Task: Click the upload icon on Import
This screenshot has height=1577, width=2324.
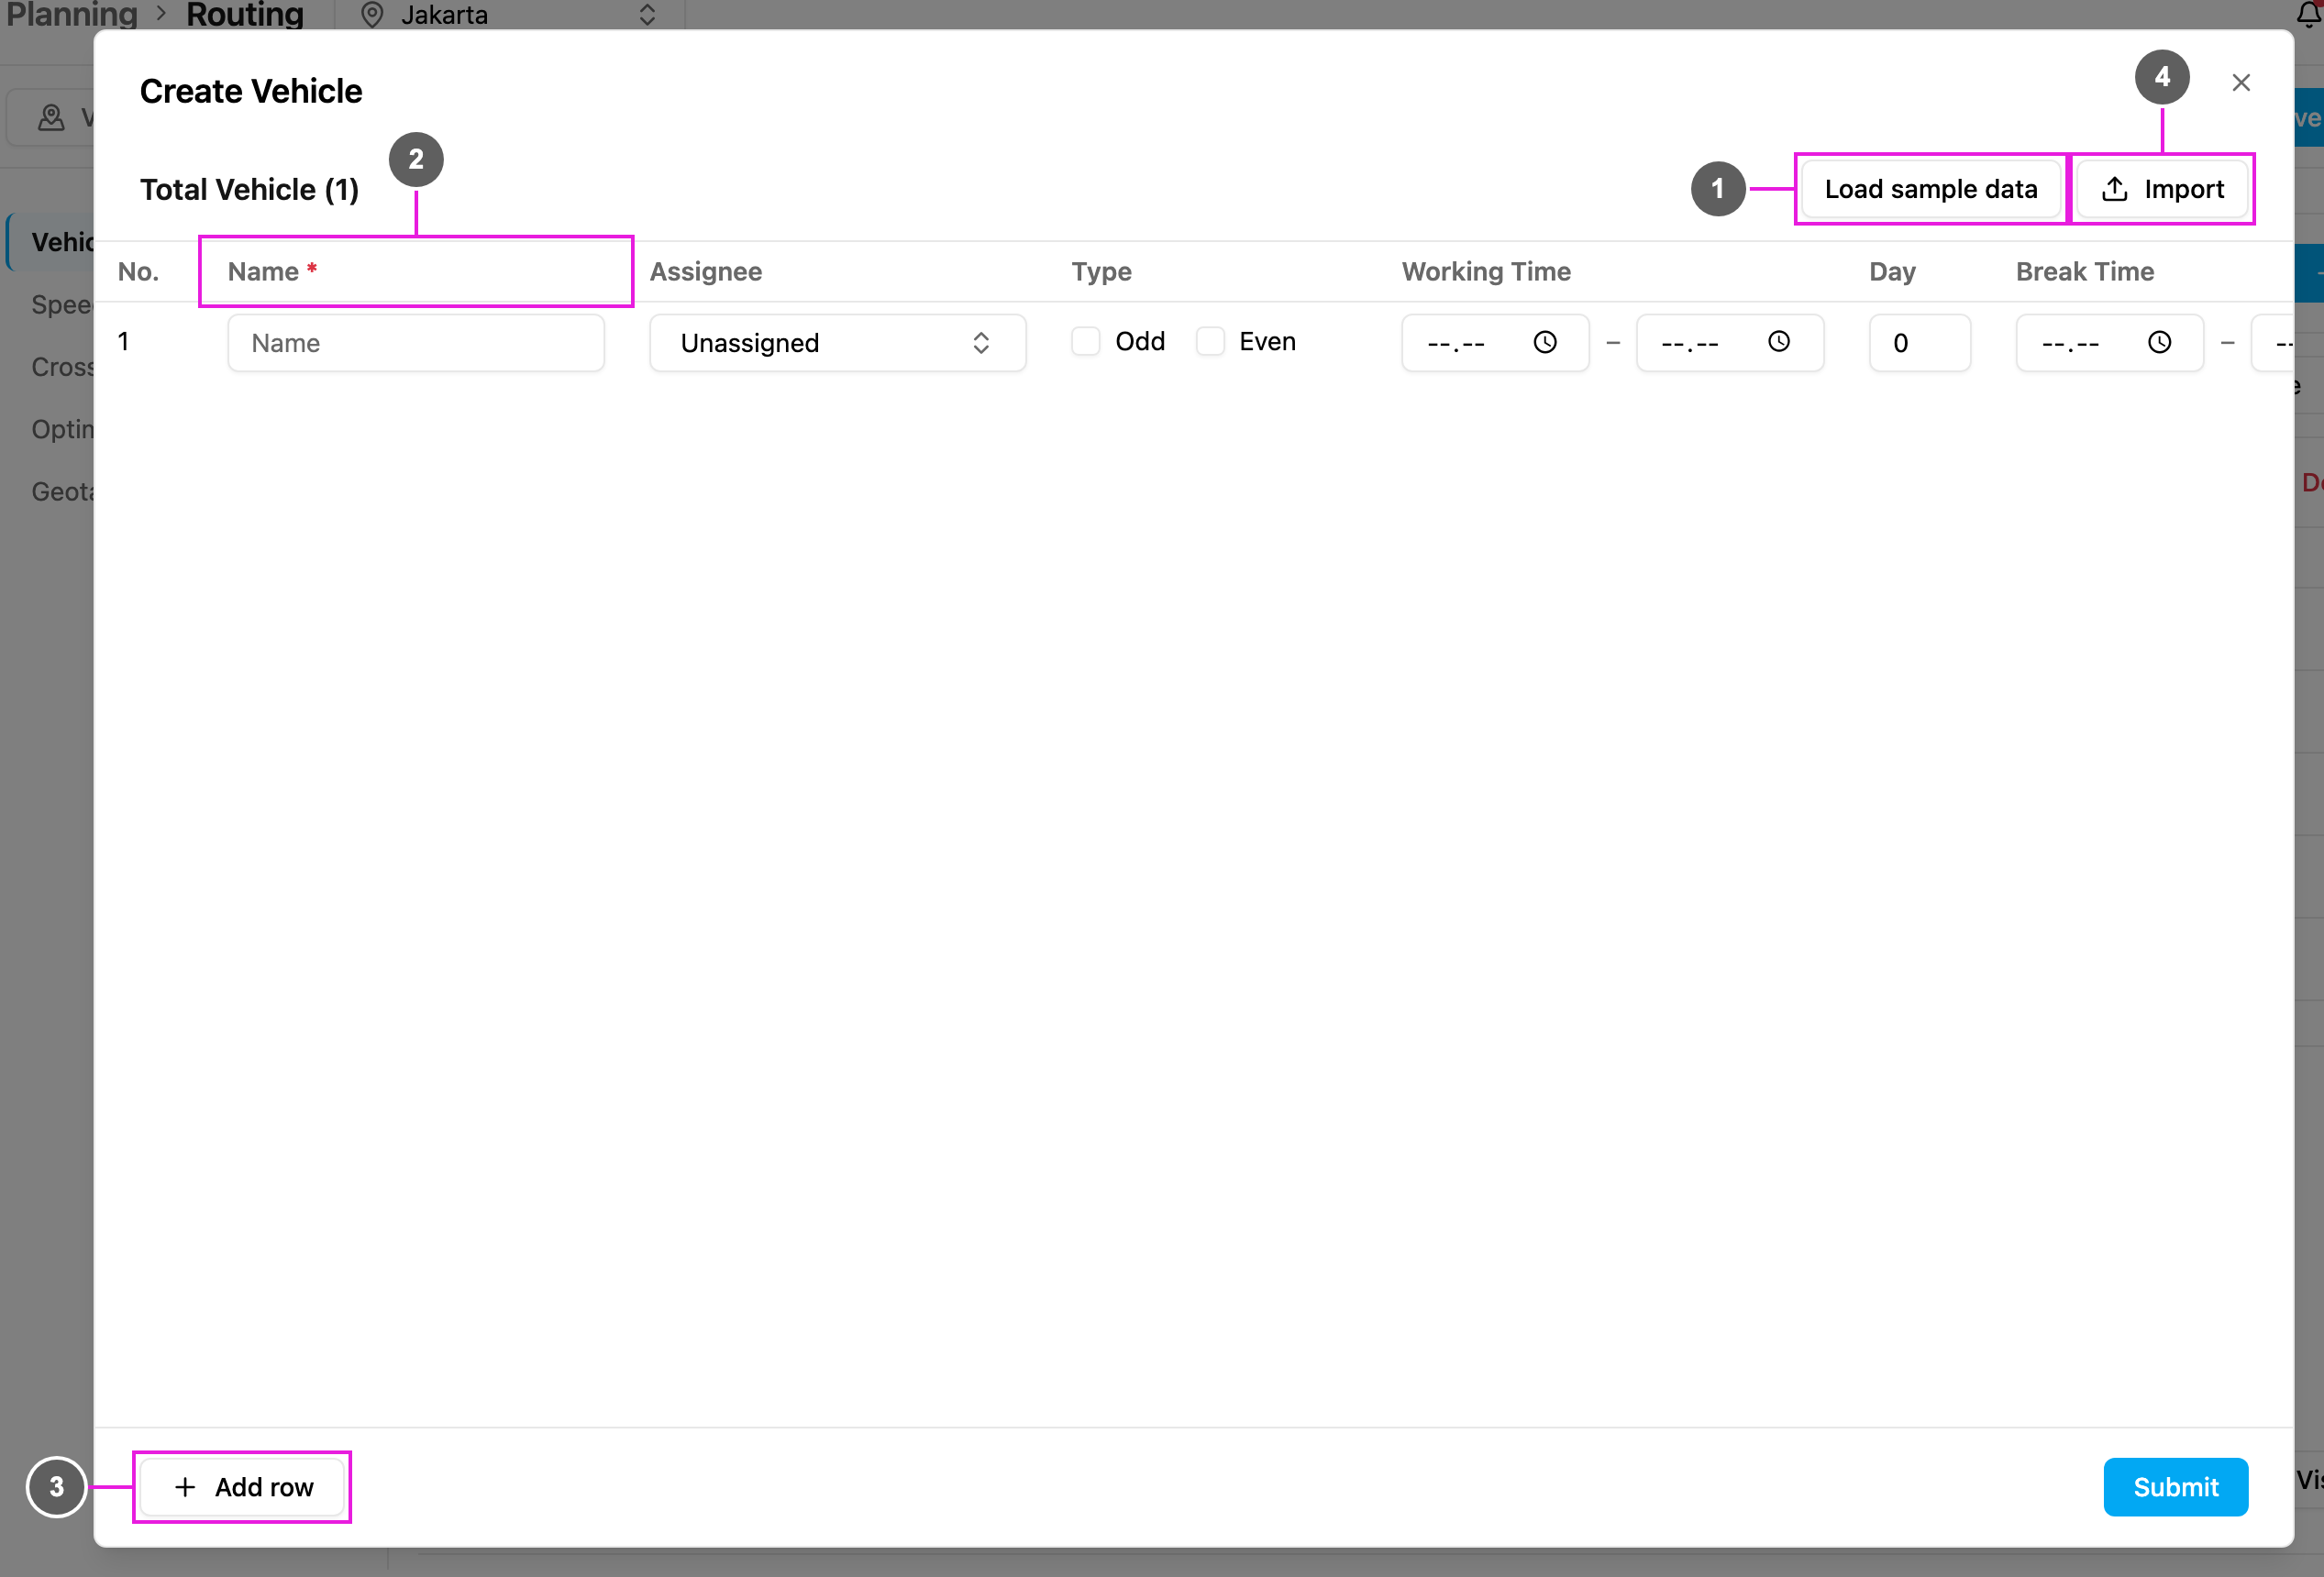Action: click(2114, 189)
